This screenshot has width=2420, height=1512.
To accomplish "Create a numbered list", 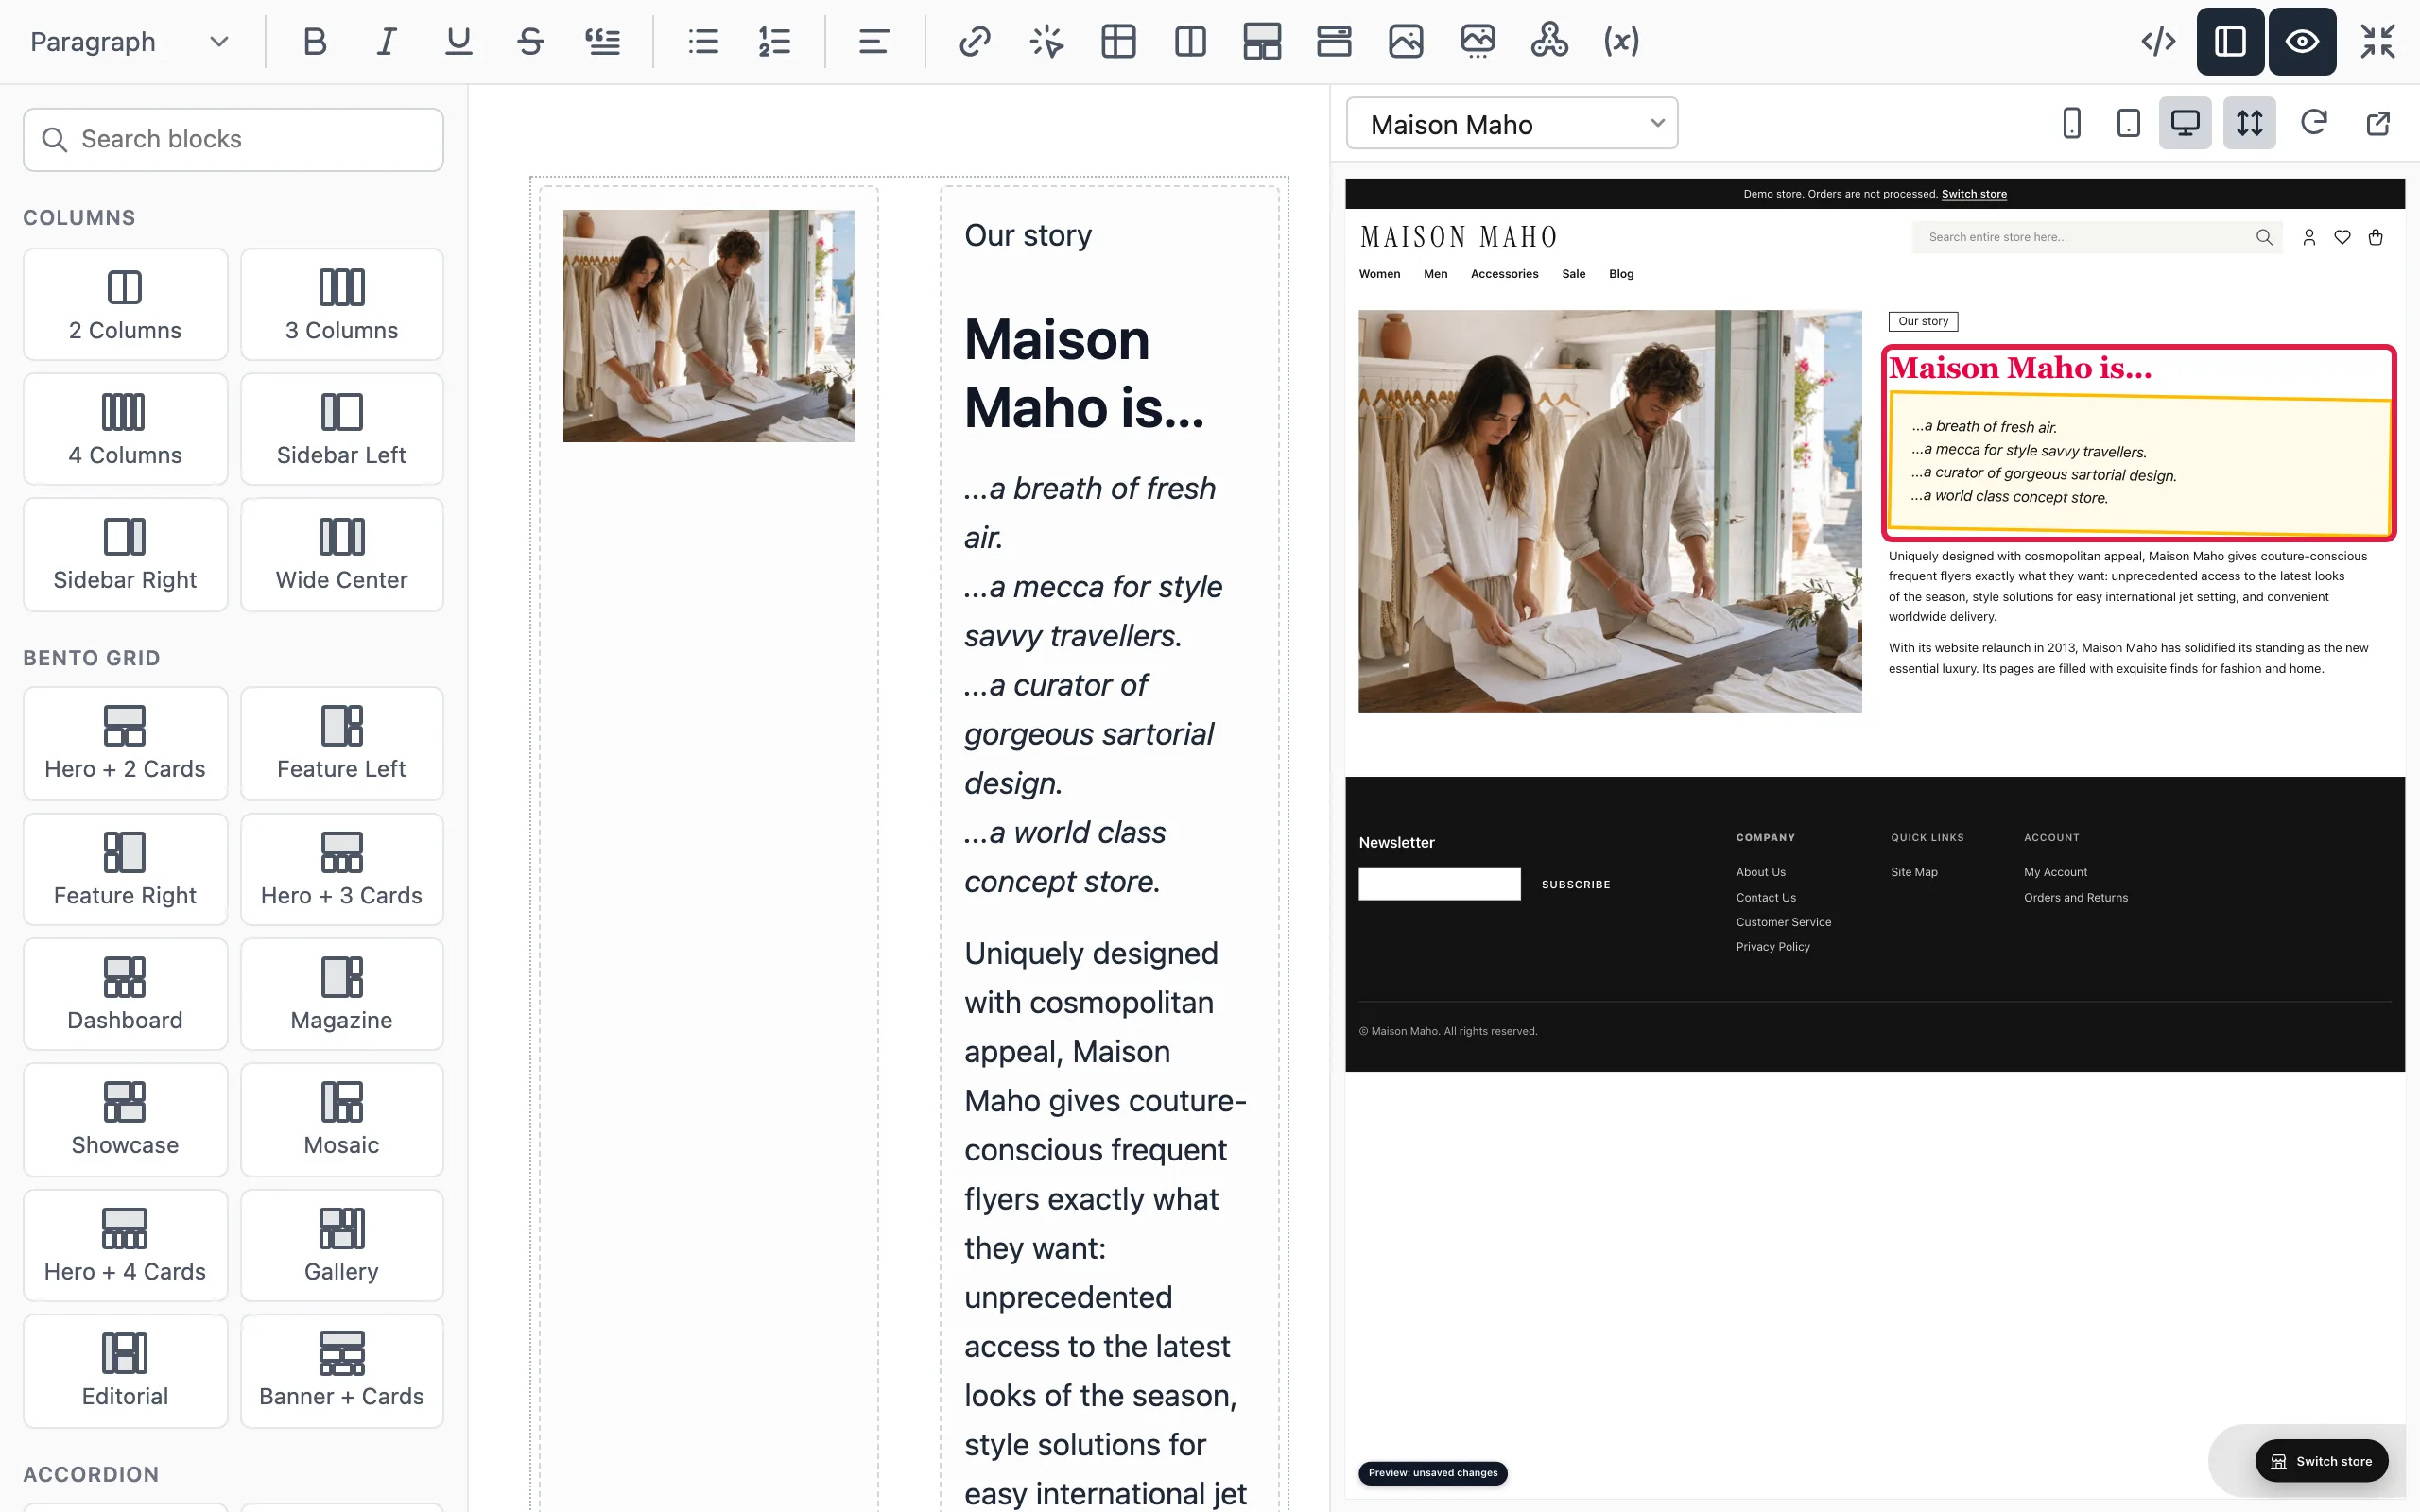I will click(x=775, y=41).
